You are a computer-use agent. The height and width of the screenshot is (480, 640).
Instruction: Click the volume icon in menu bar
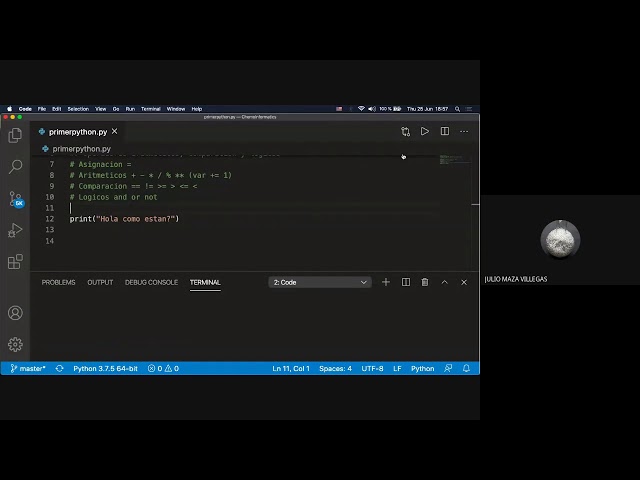372,109
